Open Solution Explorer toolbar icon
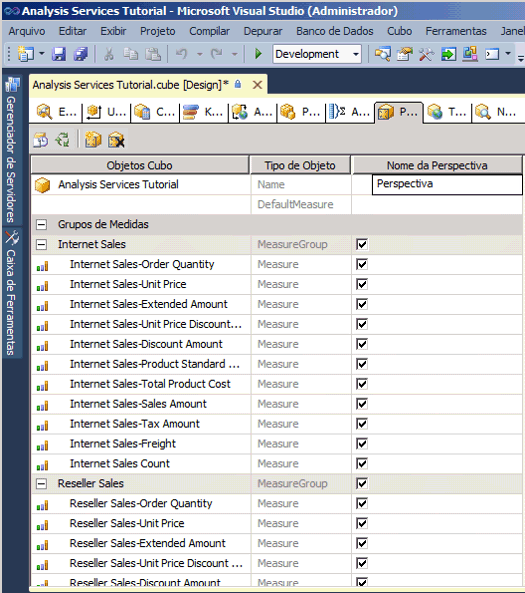 click(383, 54)
